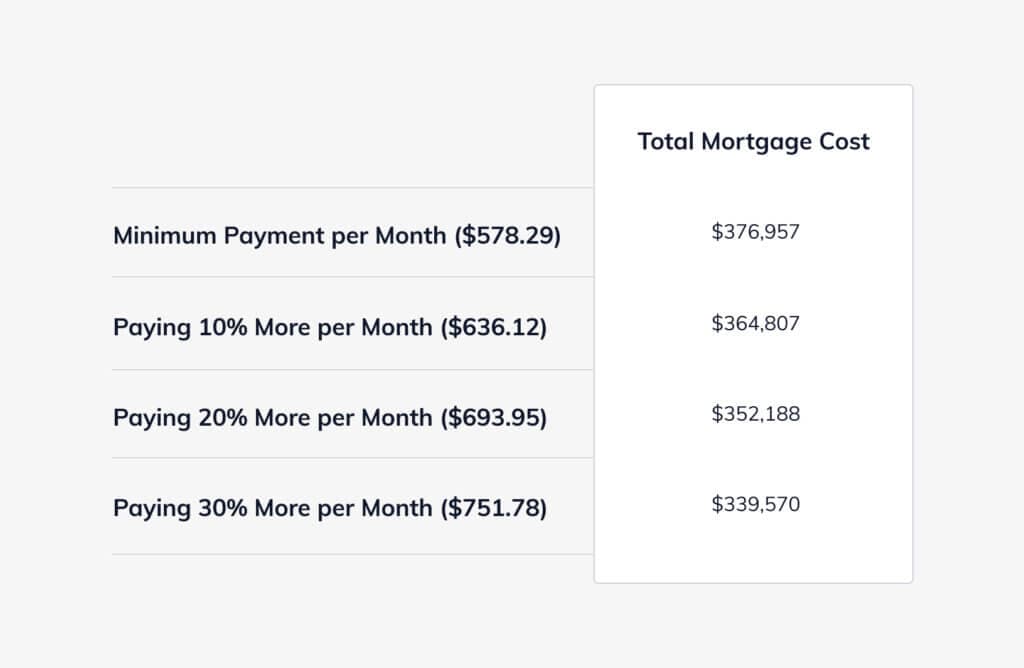Select the Paying 30% More per Month label
1024x668 pixels.
point(329,508)
